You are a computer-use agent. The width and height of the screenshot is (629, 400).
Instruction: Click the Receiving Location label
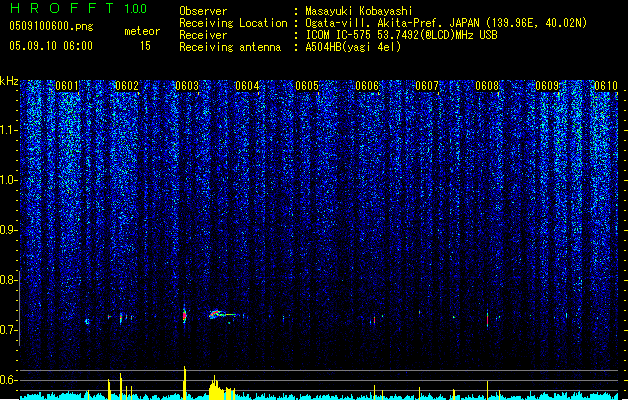(x=233, y=23)
